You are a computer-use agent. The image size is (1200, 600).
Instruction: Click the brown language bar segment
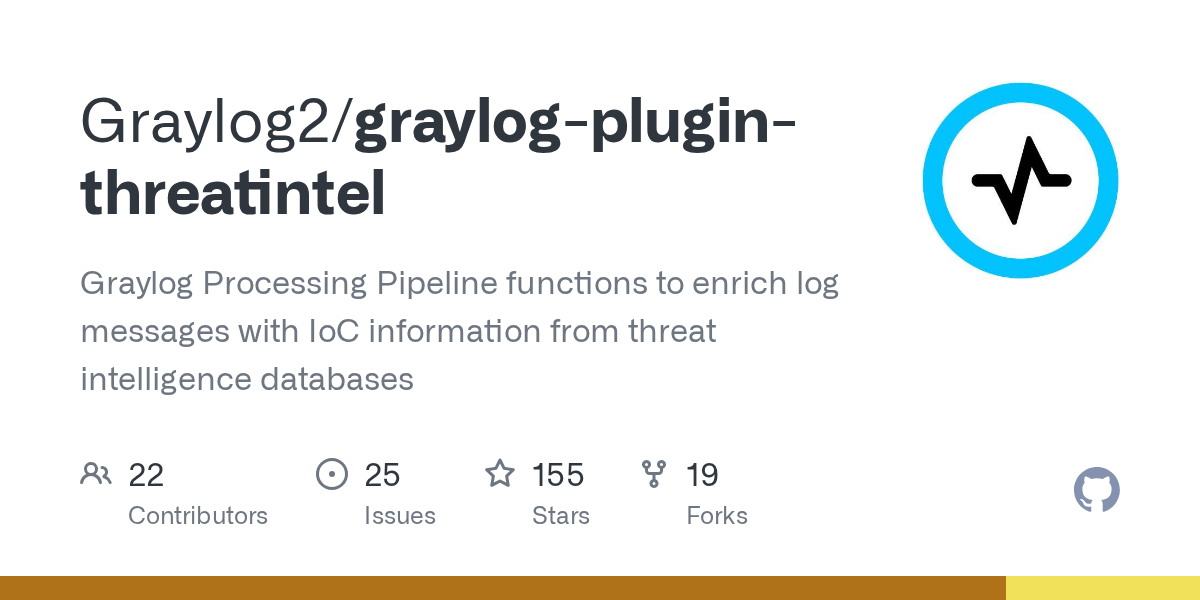click(502, 588)
